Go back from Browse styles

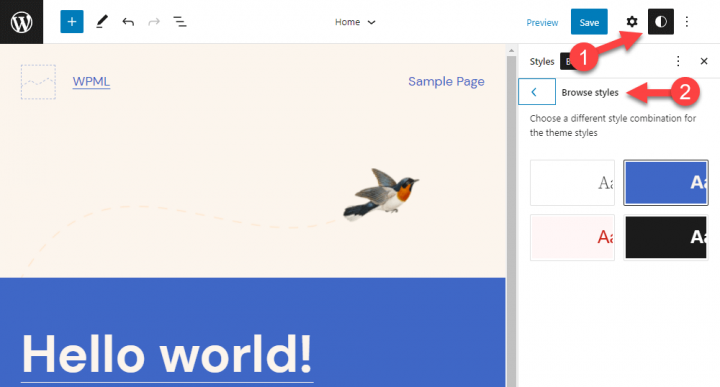coord(537,92)
